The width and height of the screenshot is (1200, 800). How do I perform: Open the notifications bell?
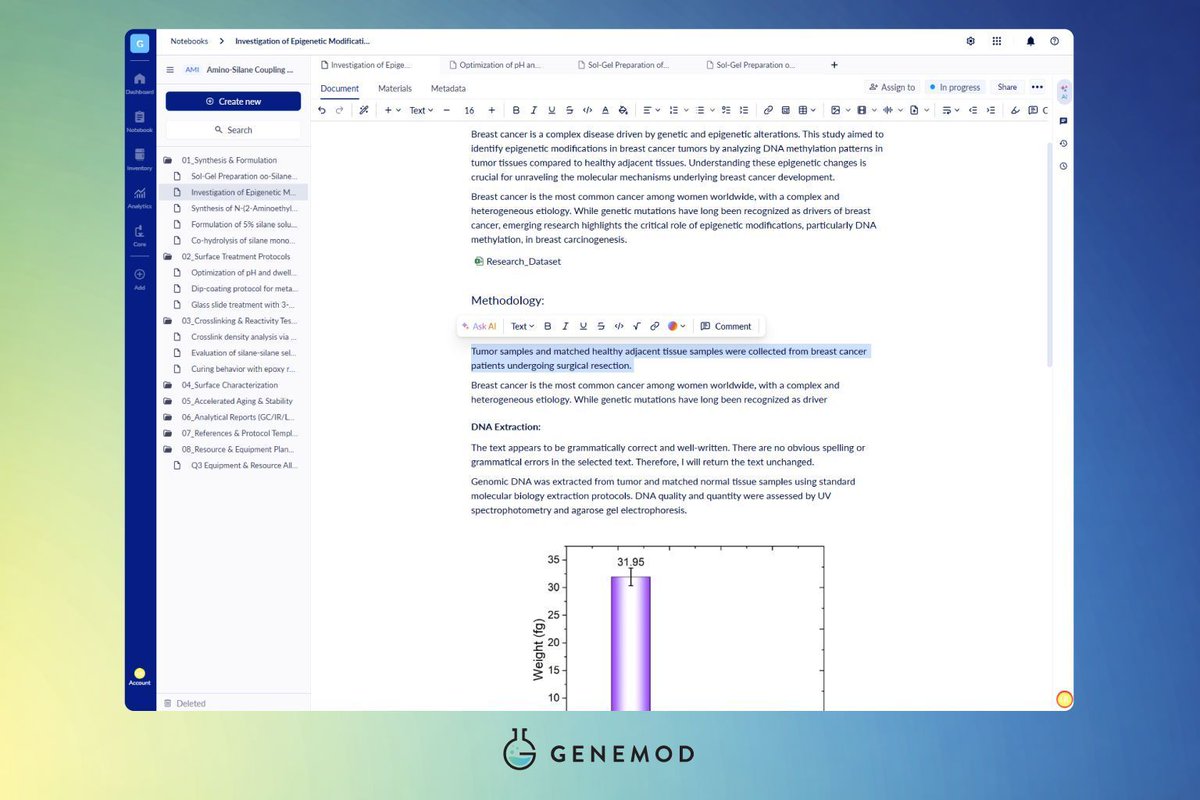click(x=1031, y=41)
